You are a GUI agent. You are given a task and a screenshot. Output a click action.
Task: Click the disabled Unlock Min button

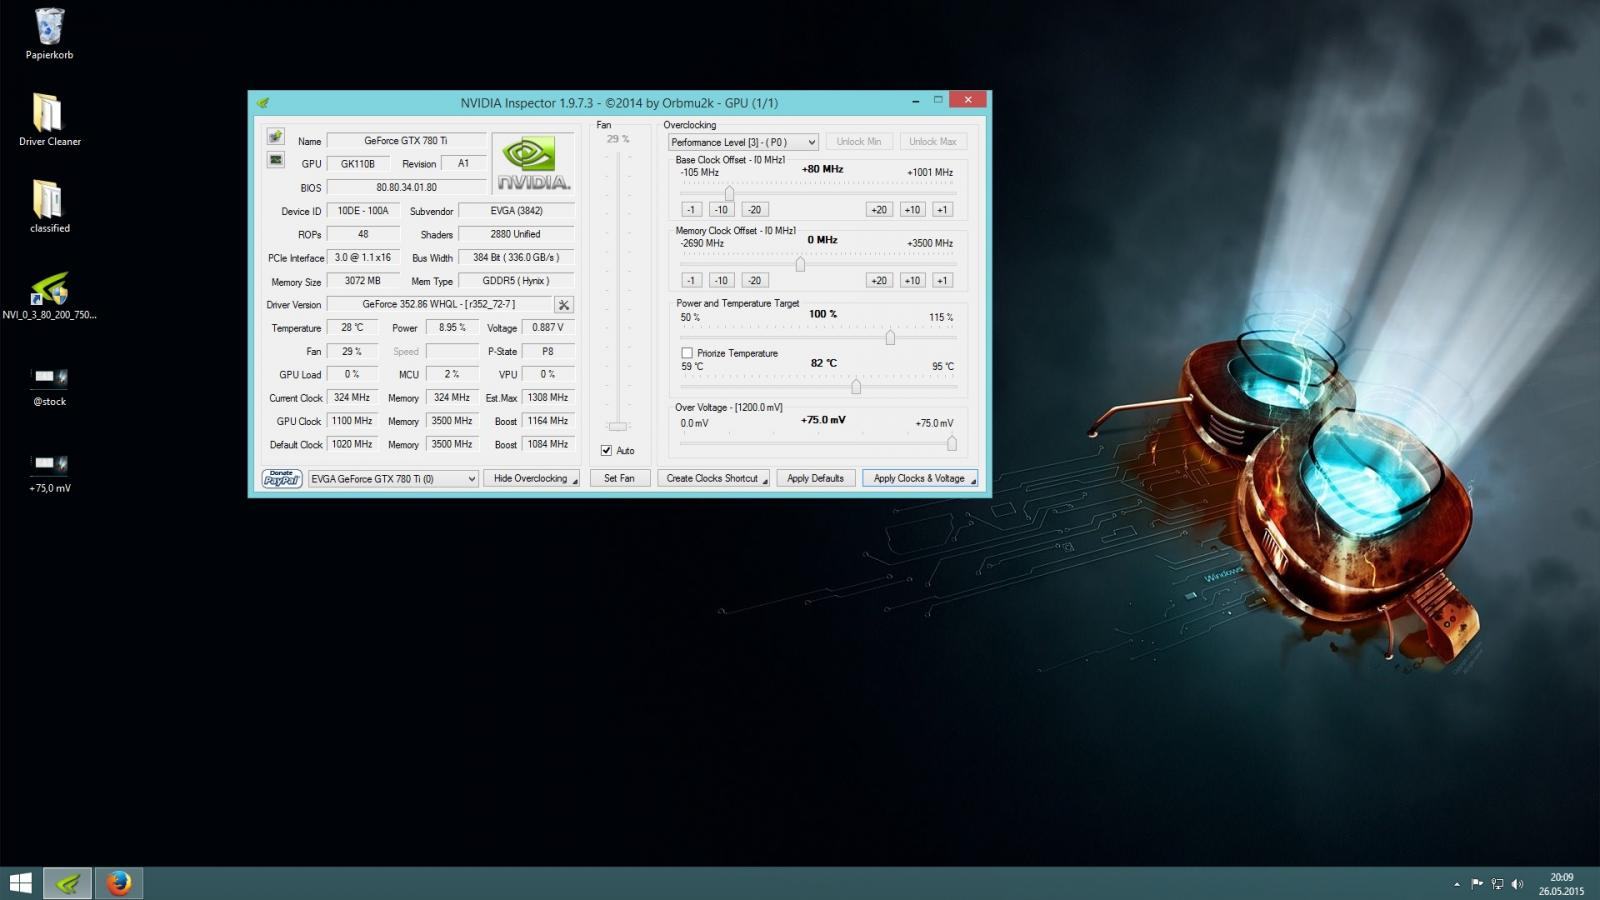pyautogui.click(x=859, y=142)
